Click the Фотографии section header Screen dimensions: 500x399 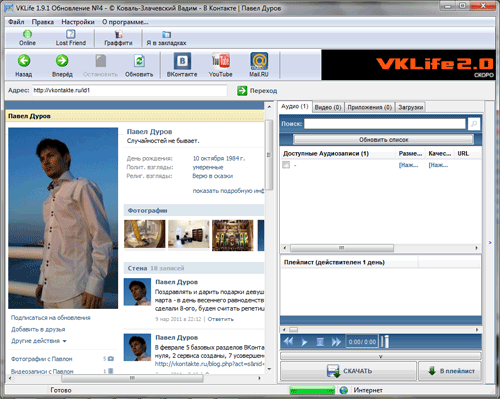click(x=194, y=211)
